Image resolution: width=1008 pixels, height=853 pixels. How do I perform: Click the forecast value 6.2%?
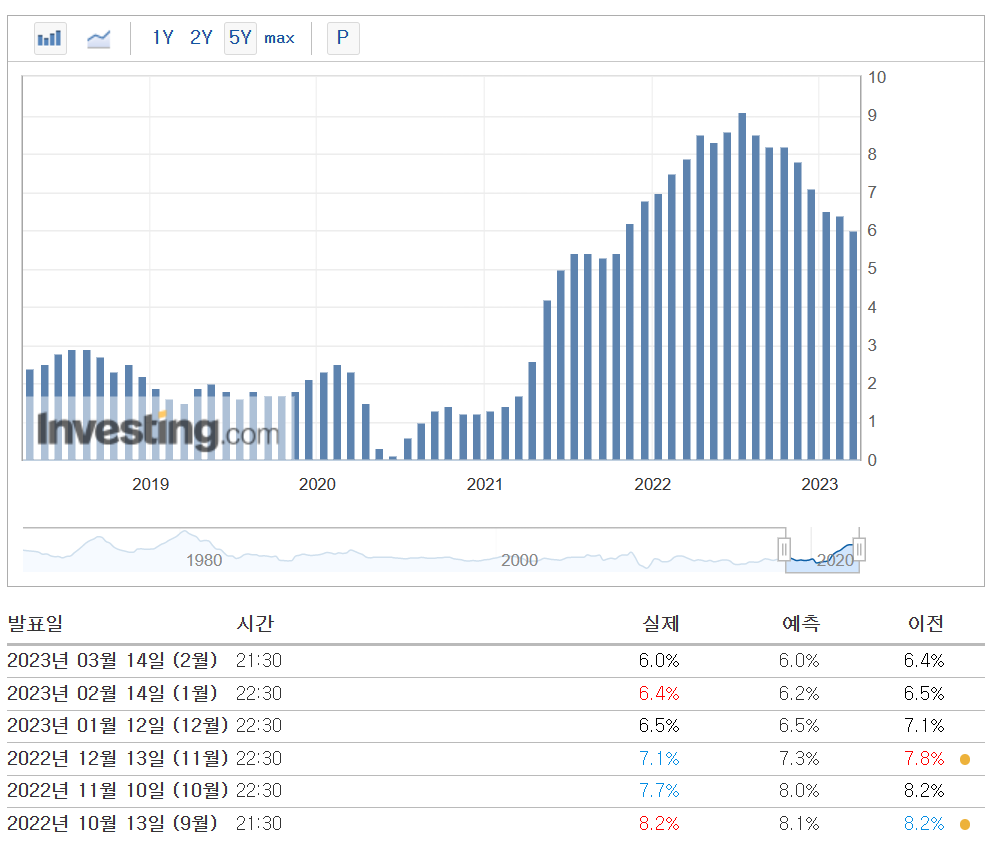(799, 694)
